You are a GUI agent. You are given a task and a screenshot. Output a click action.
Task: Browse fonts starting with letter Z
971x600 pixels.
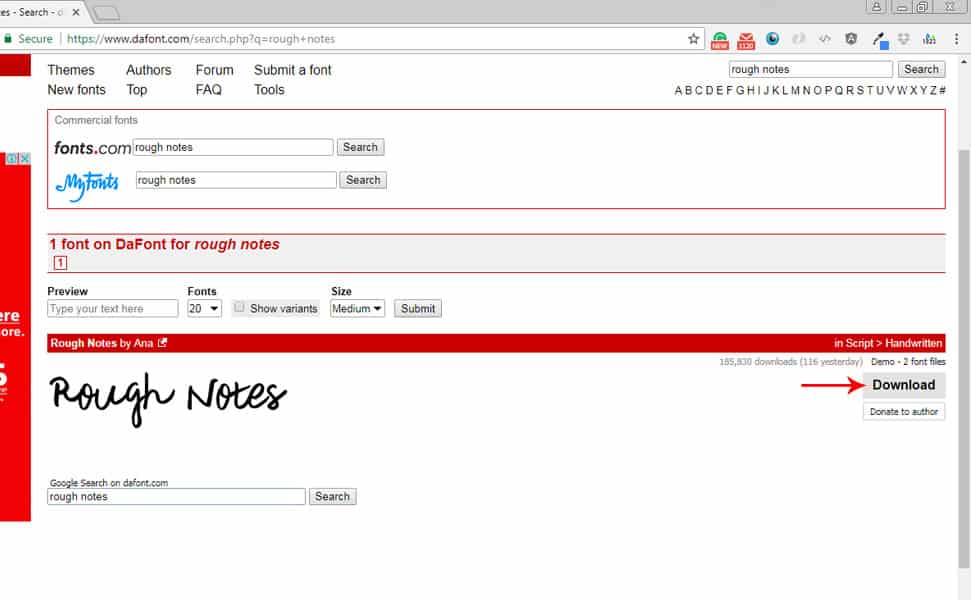(x=933, y=90)
